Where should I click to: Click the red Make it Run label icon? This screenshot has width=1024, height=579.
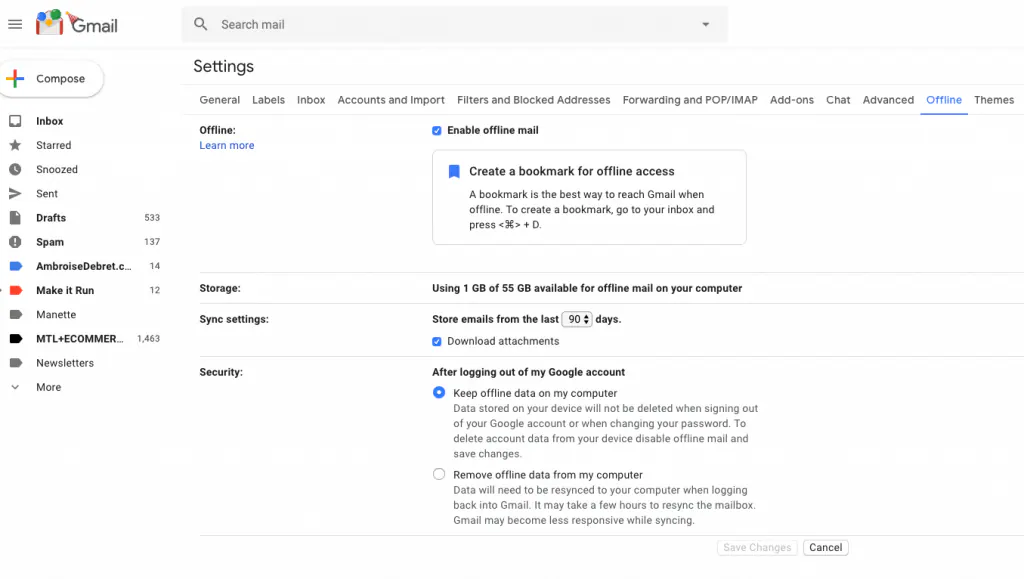(x=16, y=290)
